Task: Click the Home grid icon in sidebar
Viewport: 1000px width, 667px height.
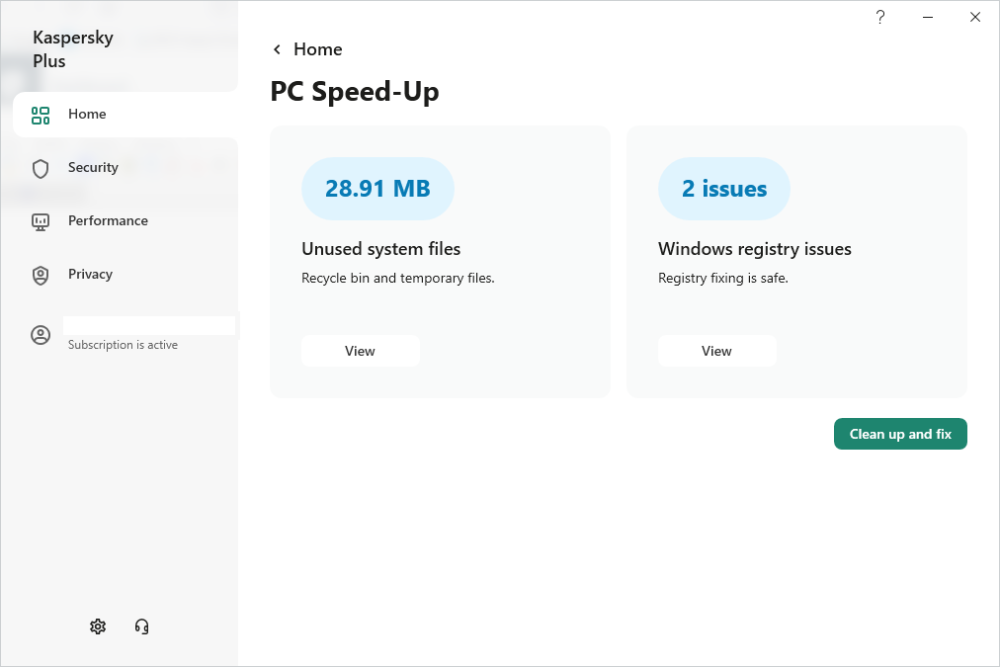Action: tap(40, 115)
